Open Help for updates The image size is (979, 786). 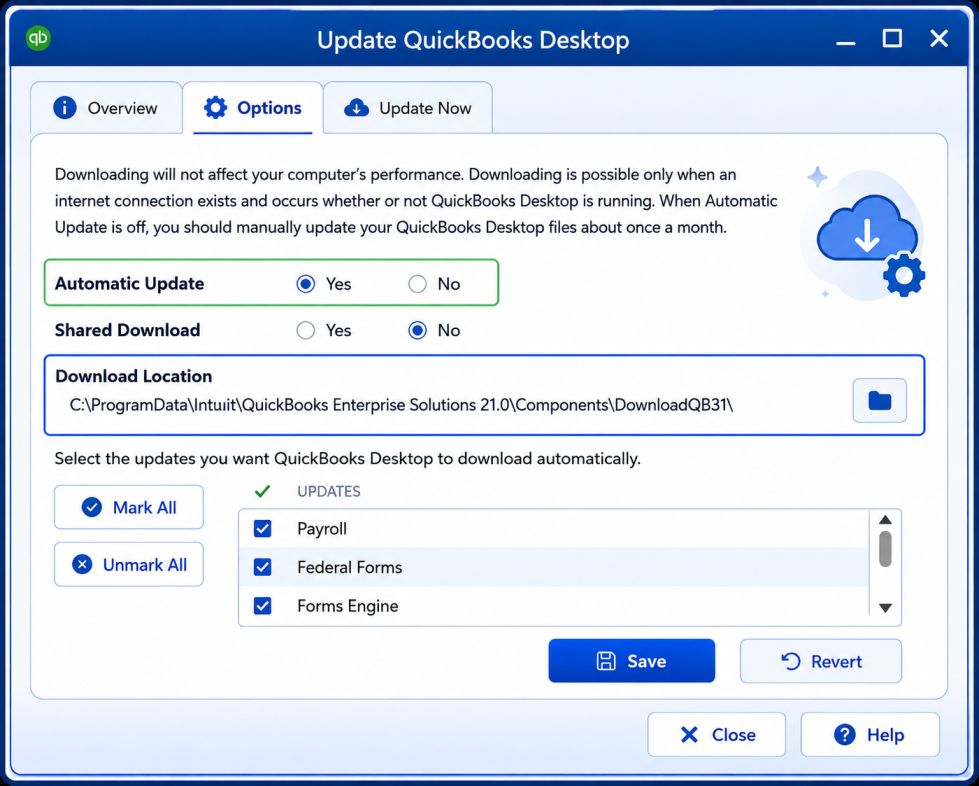[870, 734]
